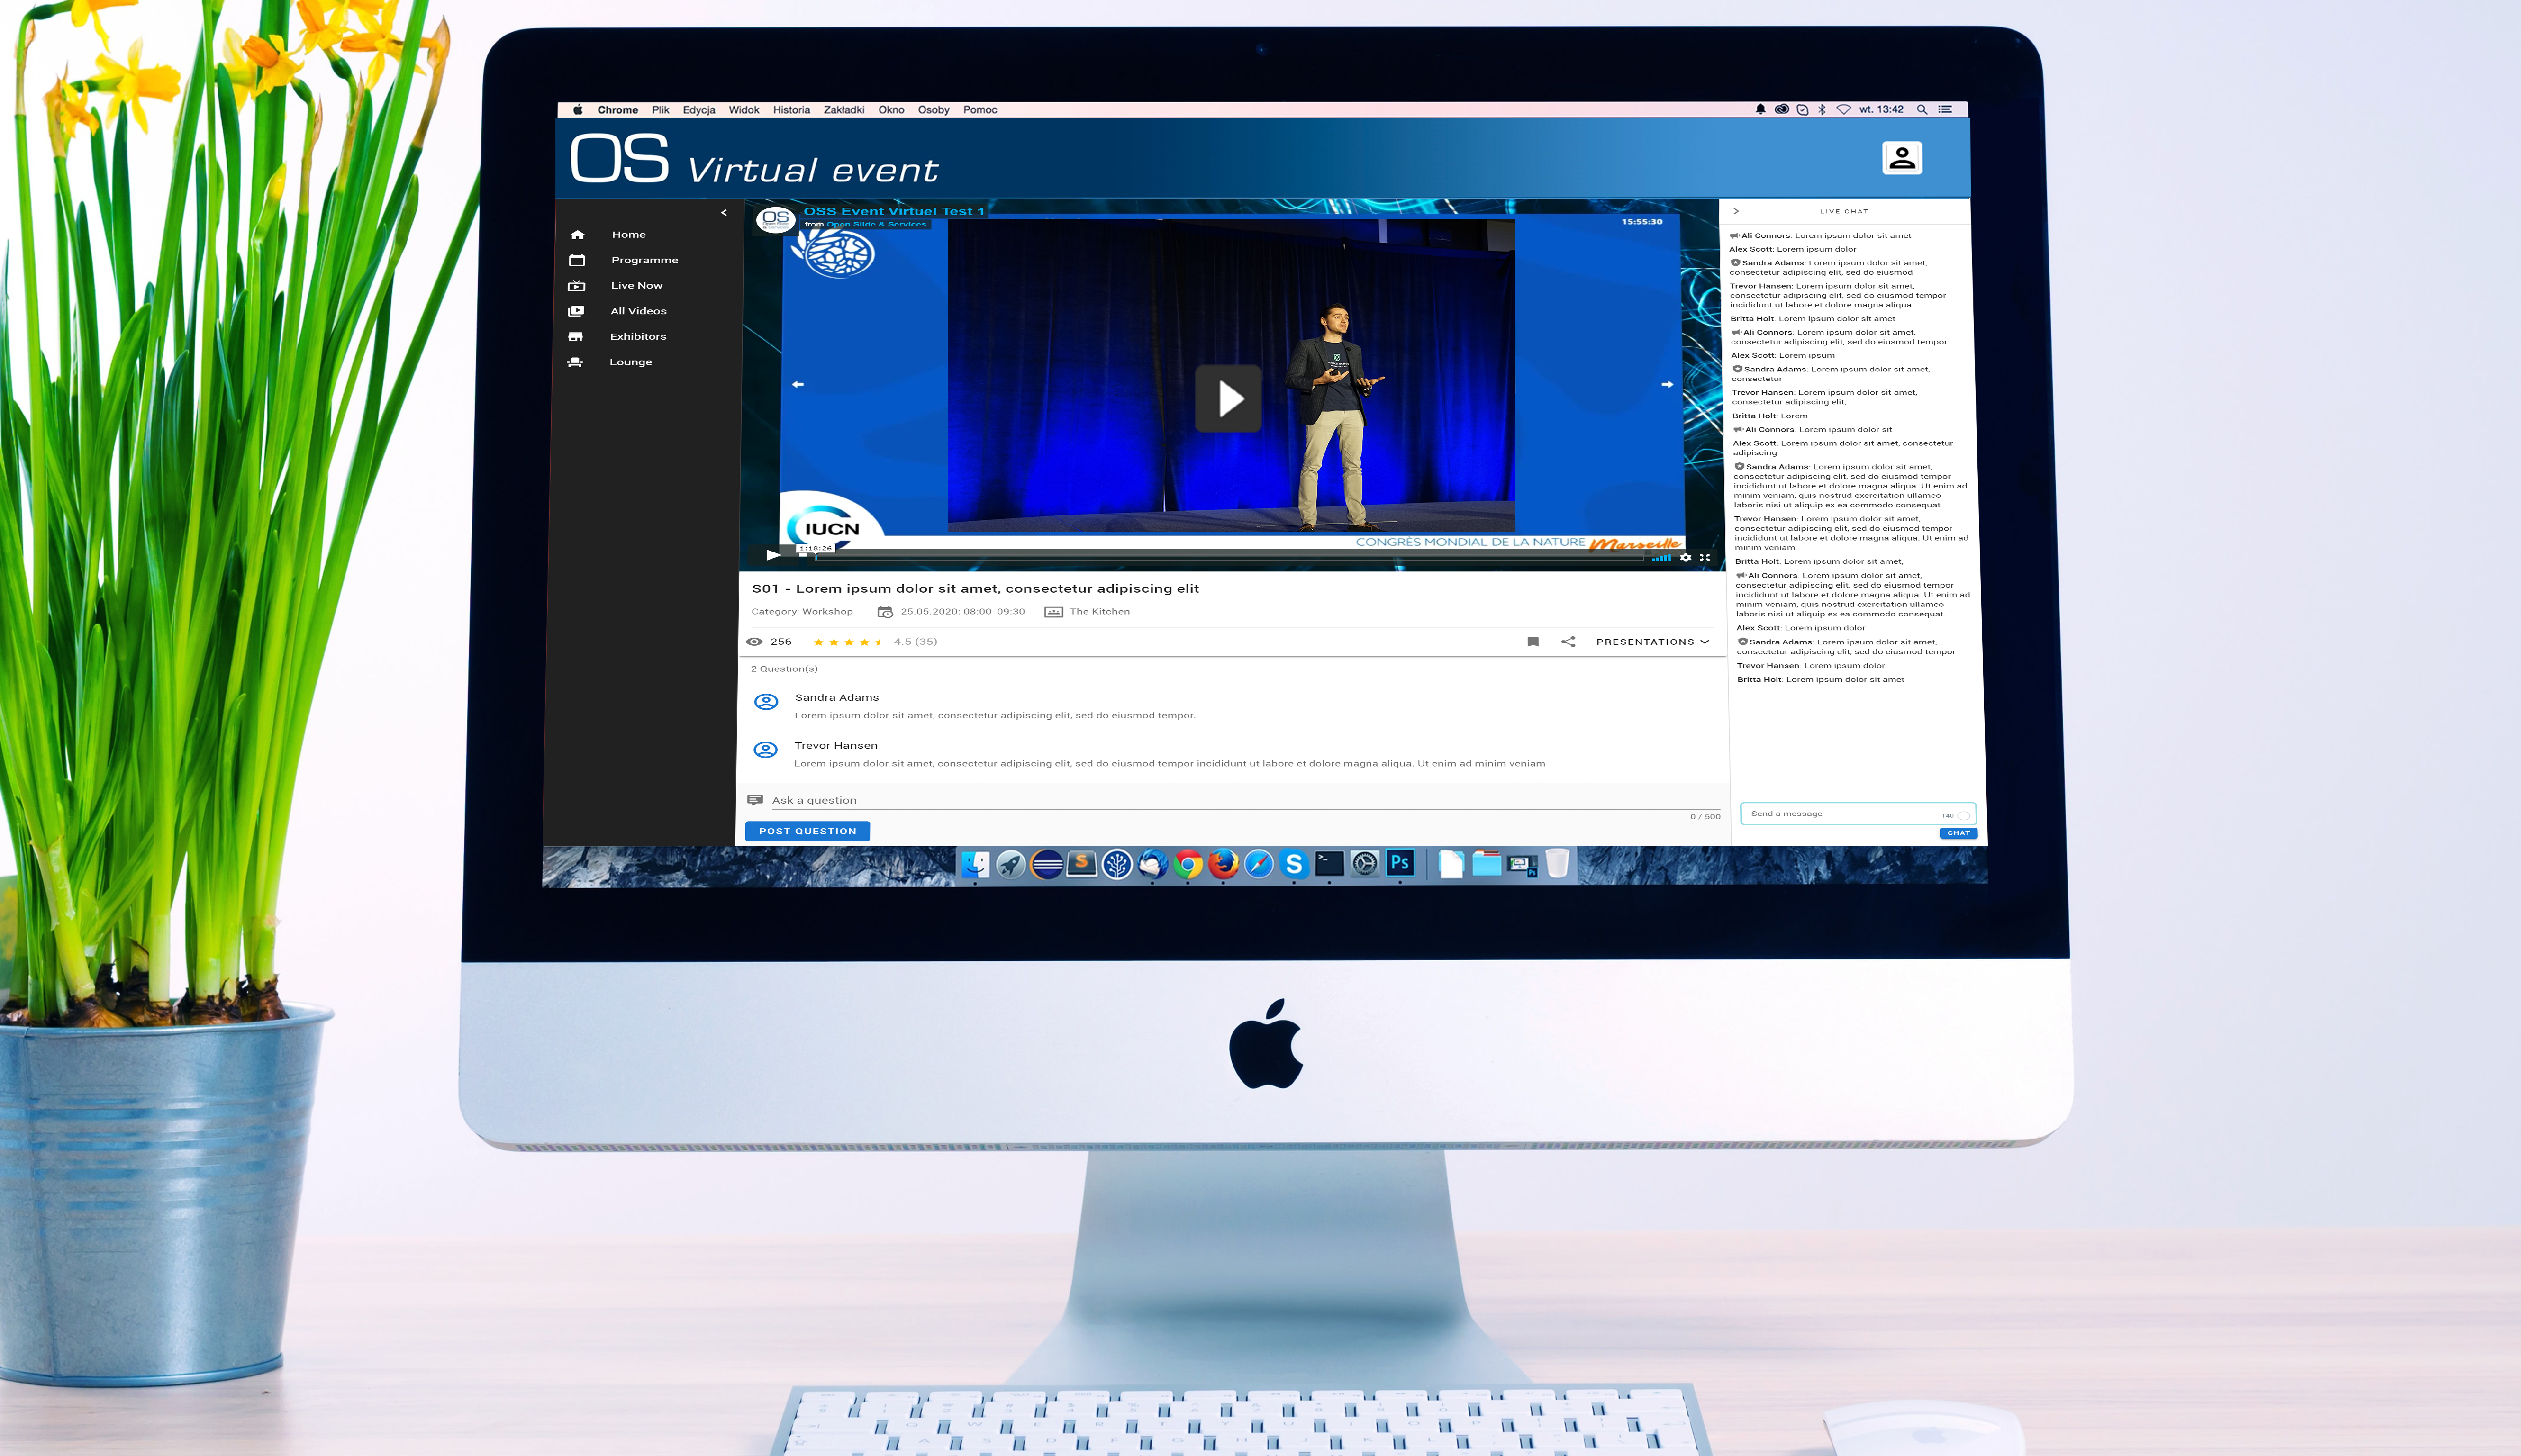Open the Programme menu item
This screenshot has height=1456, width=2521.
click(x=645, y=260)
